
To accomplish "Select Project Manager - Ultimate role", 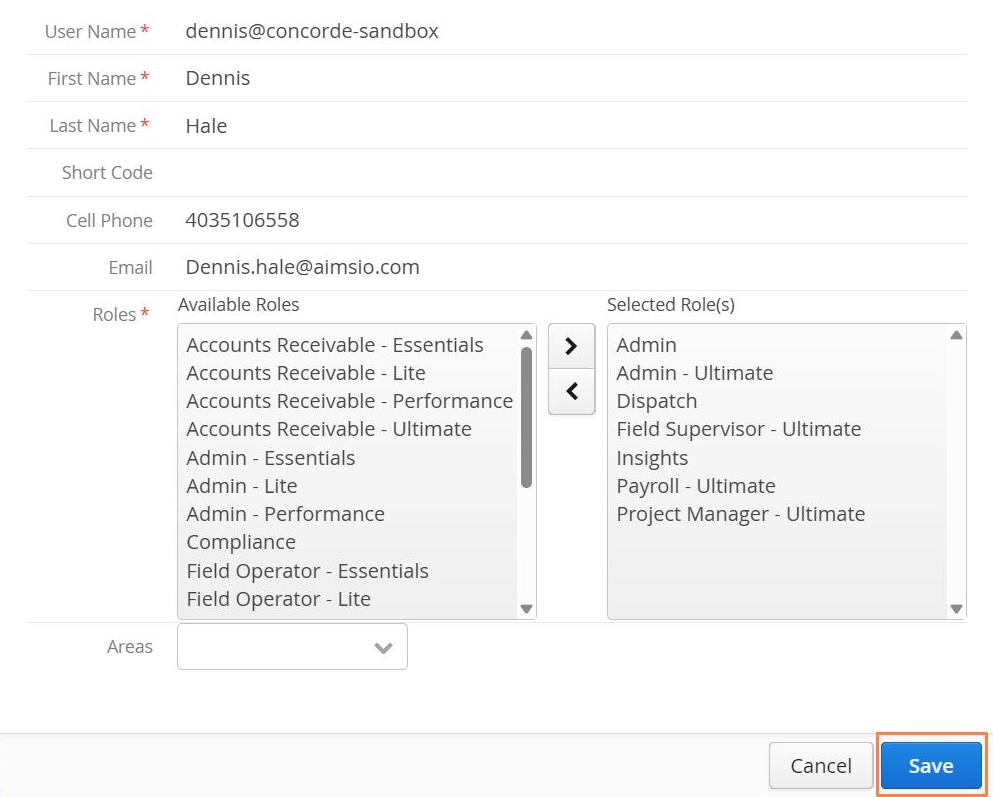I will click(741, 513).
